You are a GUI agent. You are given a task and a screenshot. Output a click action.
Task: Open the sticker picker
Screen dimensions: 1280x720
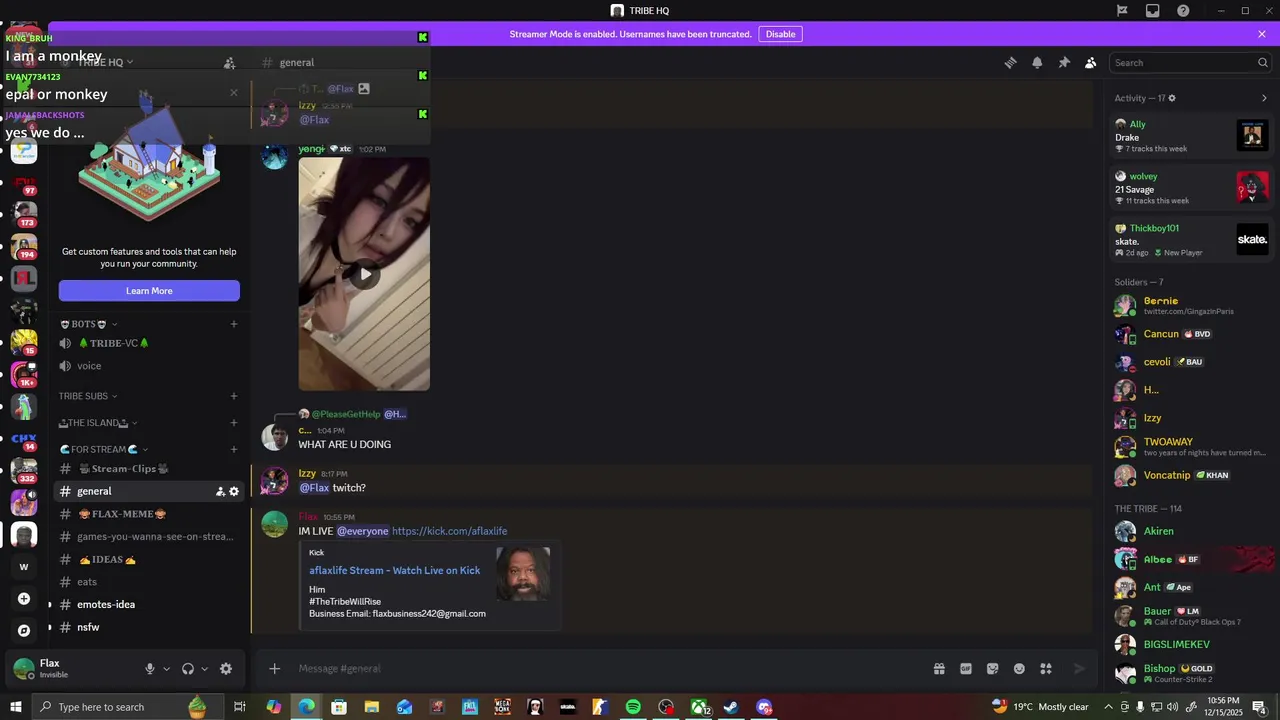tap(993, 669)
